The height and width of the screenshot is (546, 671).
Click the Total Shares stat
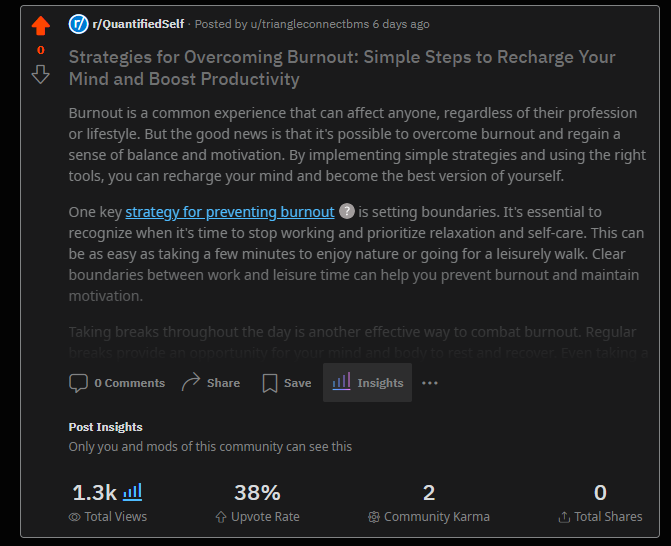pos(600,493)
